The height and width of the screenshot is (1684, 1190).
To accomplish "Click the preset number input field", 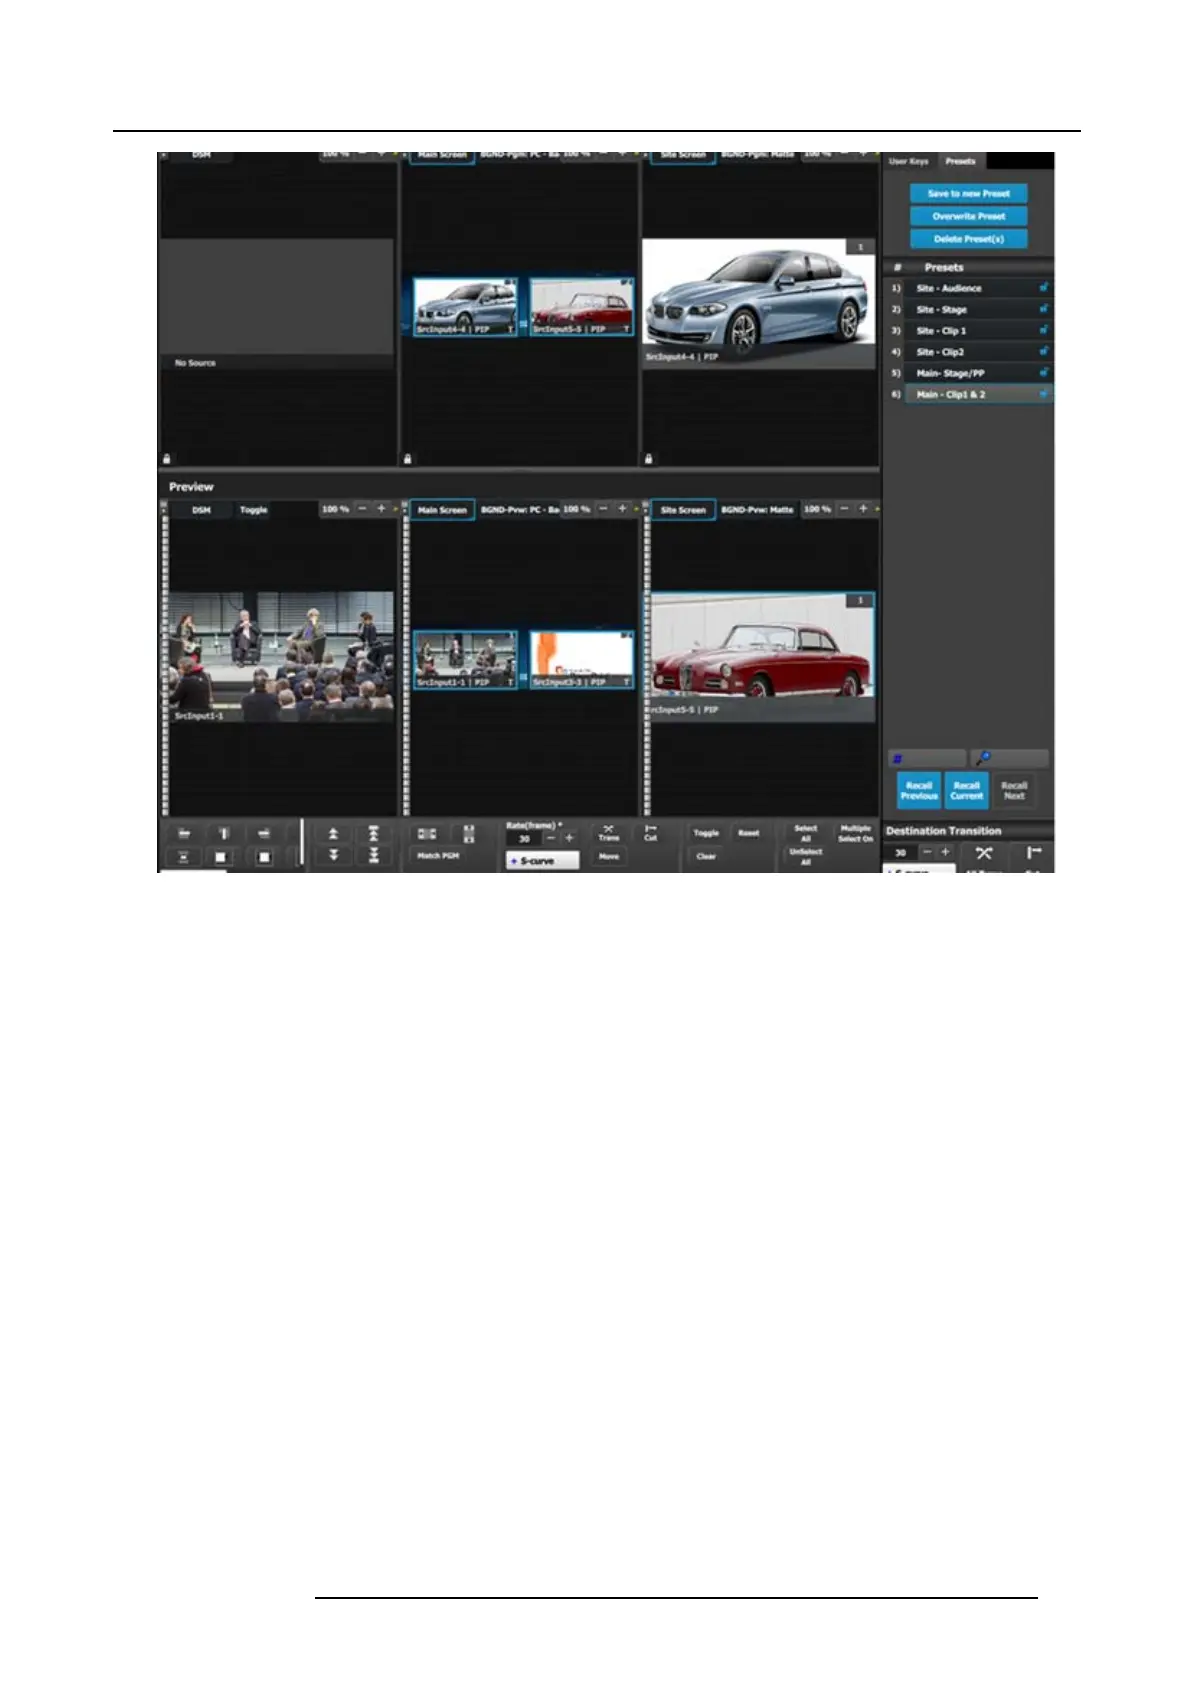I will (x=927, y=759).
